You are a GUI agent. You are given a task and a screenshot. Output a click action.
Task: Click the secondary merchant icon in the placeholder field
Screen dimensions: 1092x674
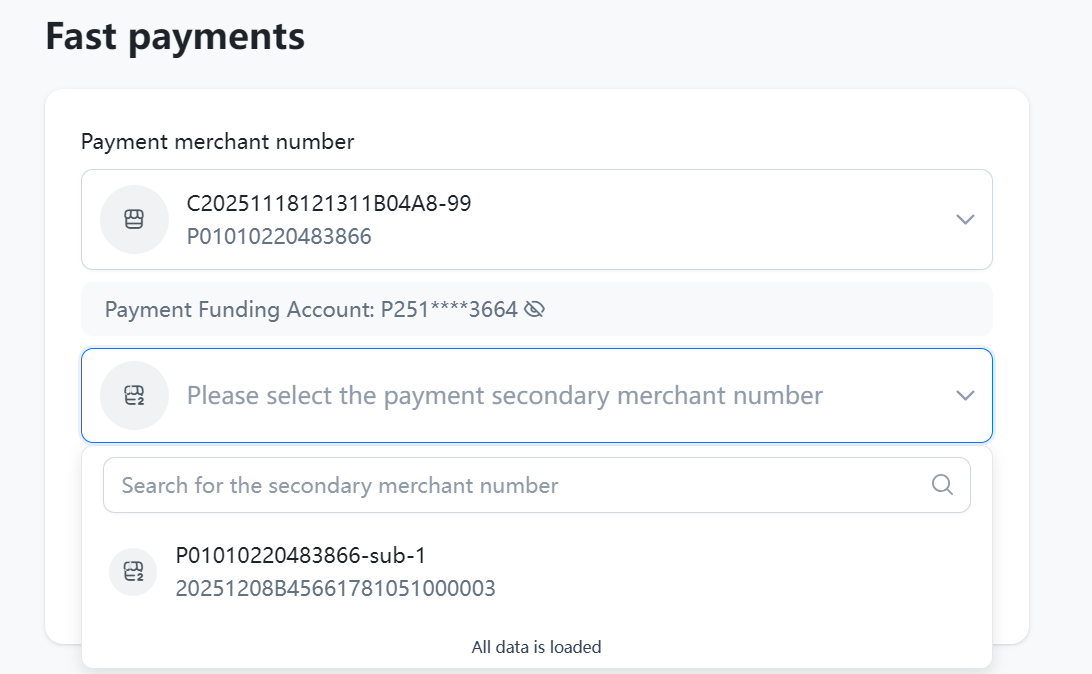134,395
